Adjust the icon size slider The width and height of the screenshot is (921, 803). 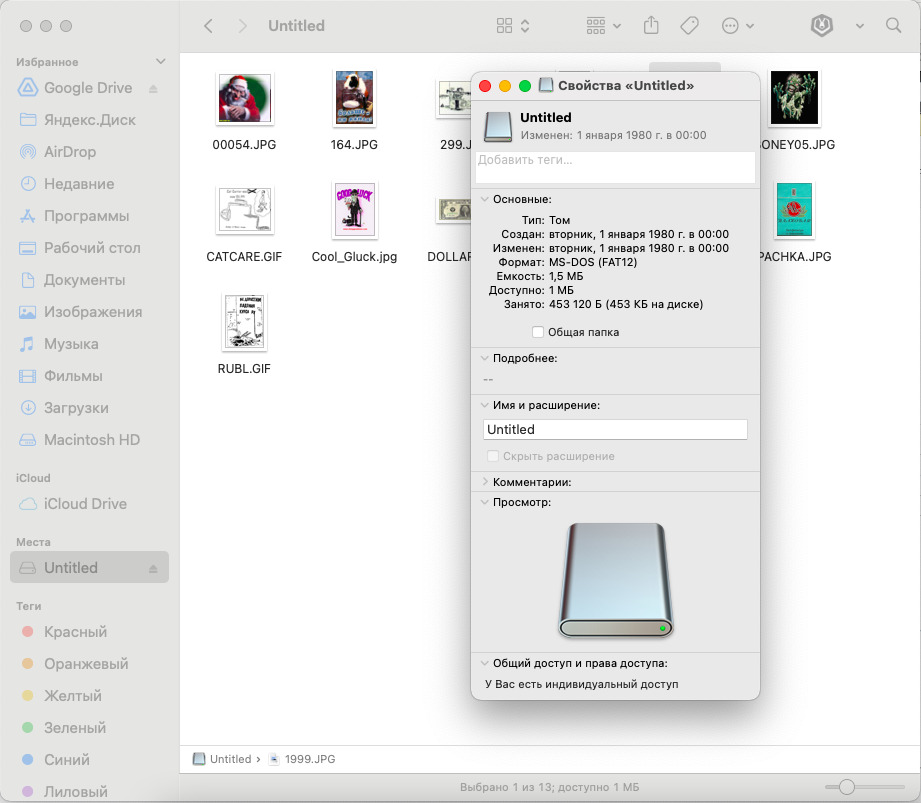(x=847, y=787)
